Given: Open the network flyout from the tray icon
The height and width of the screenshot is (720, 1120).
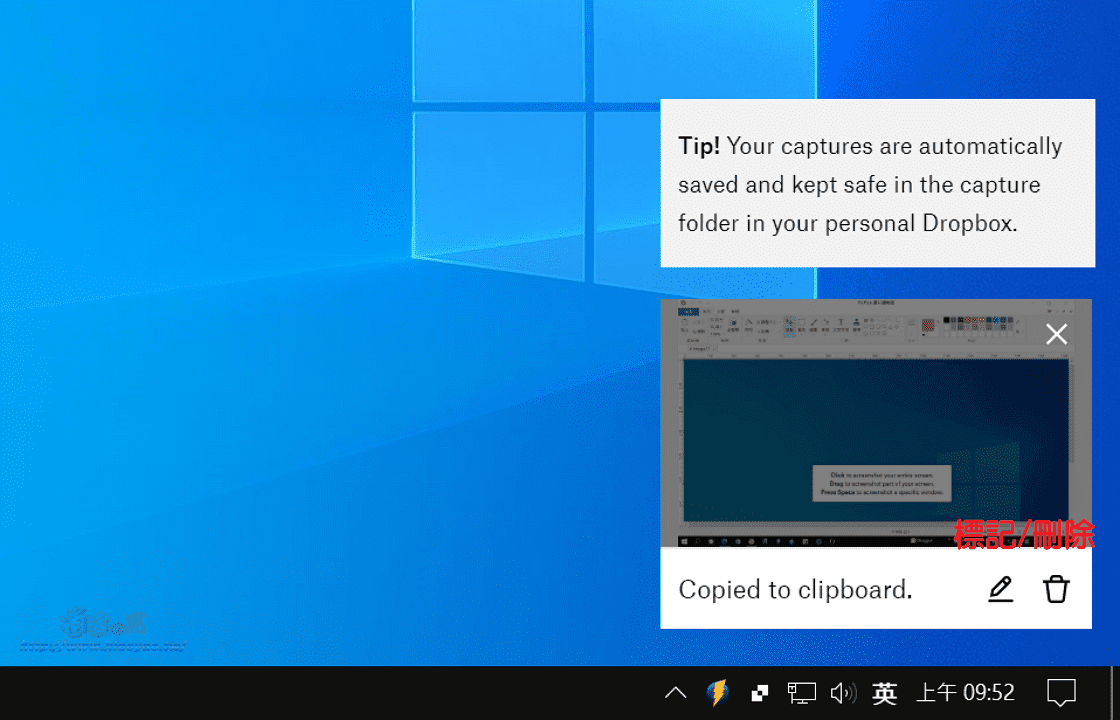Looking at the screenshot, I should click(800, 691).
